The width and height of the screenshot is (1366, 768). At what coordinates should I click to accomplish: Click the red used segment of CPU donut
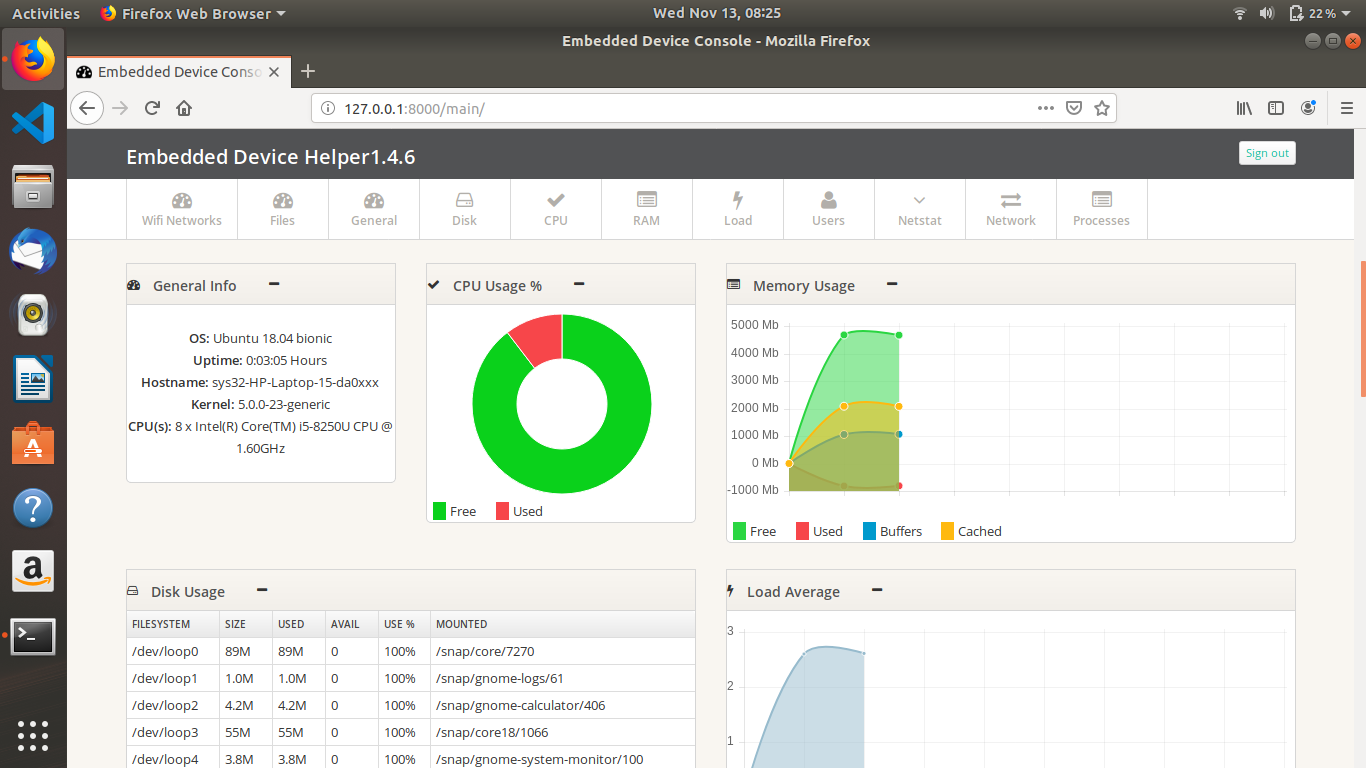tap(539, 338)
